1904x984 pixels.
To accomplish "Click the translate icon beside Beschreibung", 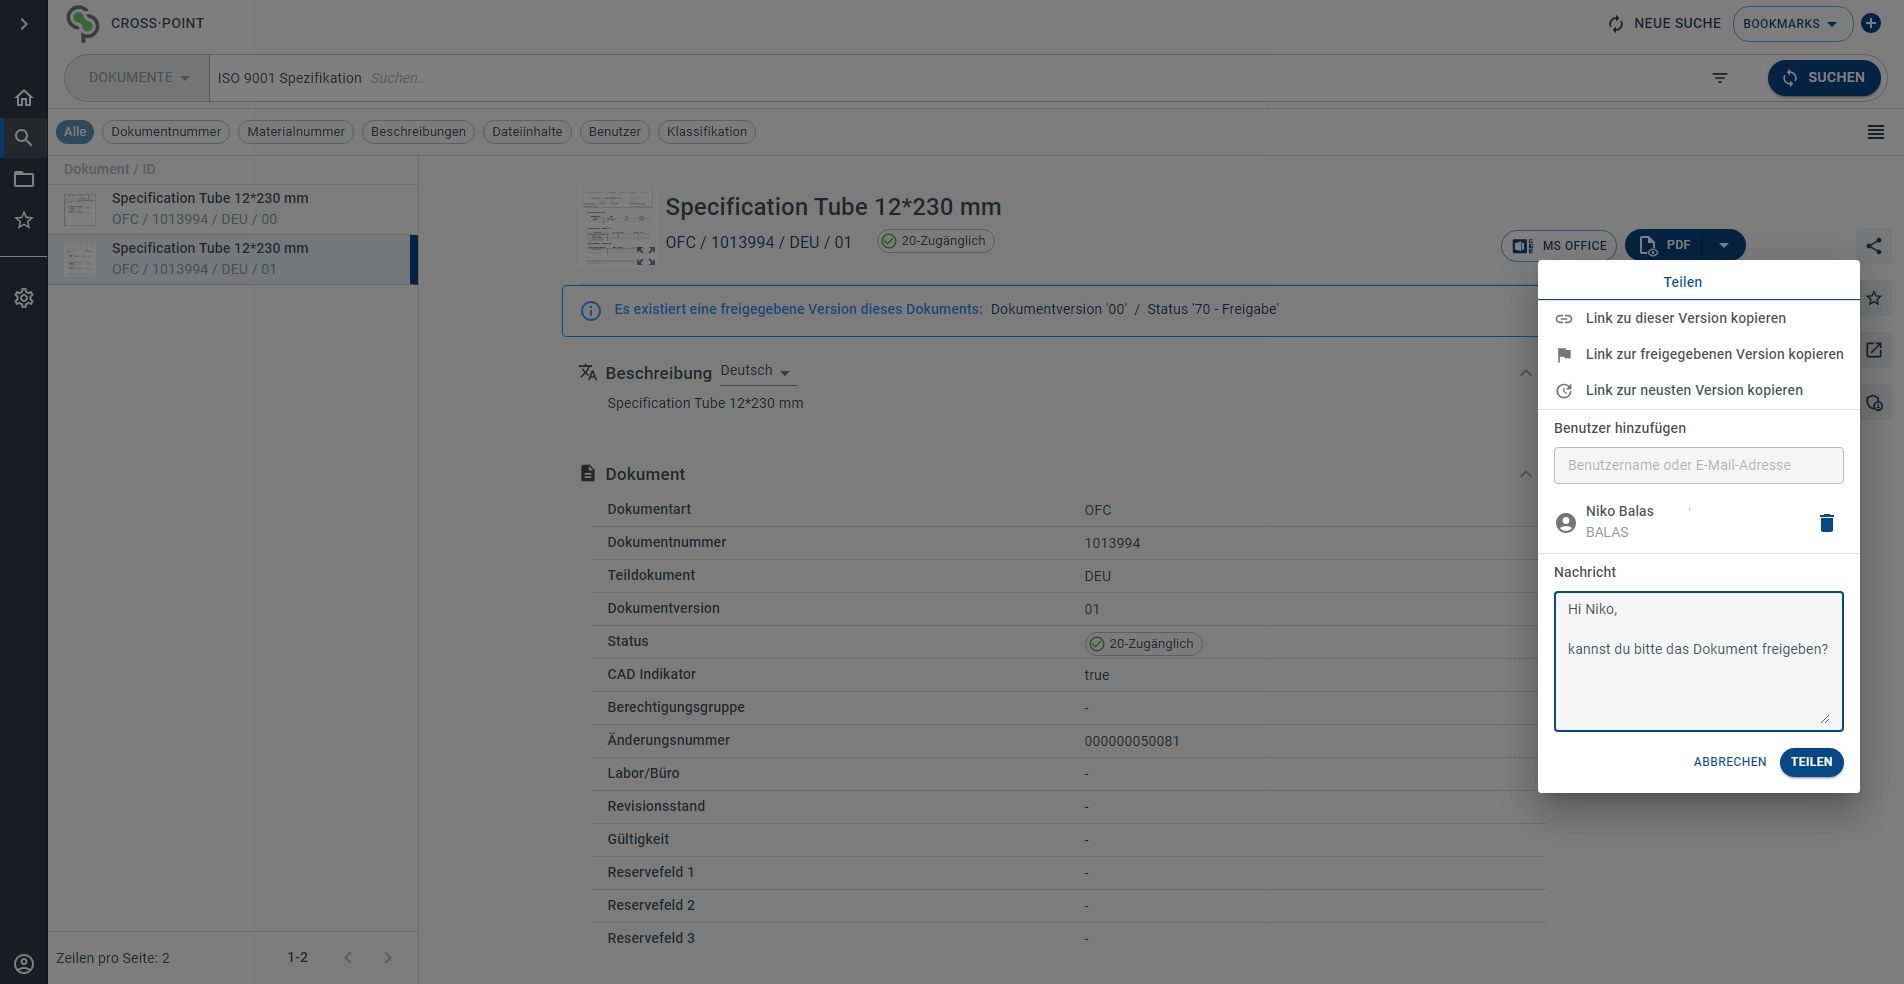I will 588,372.
